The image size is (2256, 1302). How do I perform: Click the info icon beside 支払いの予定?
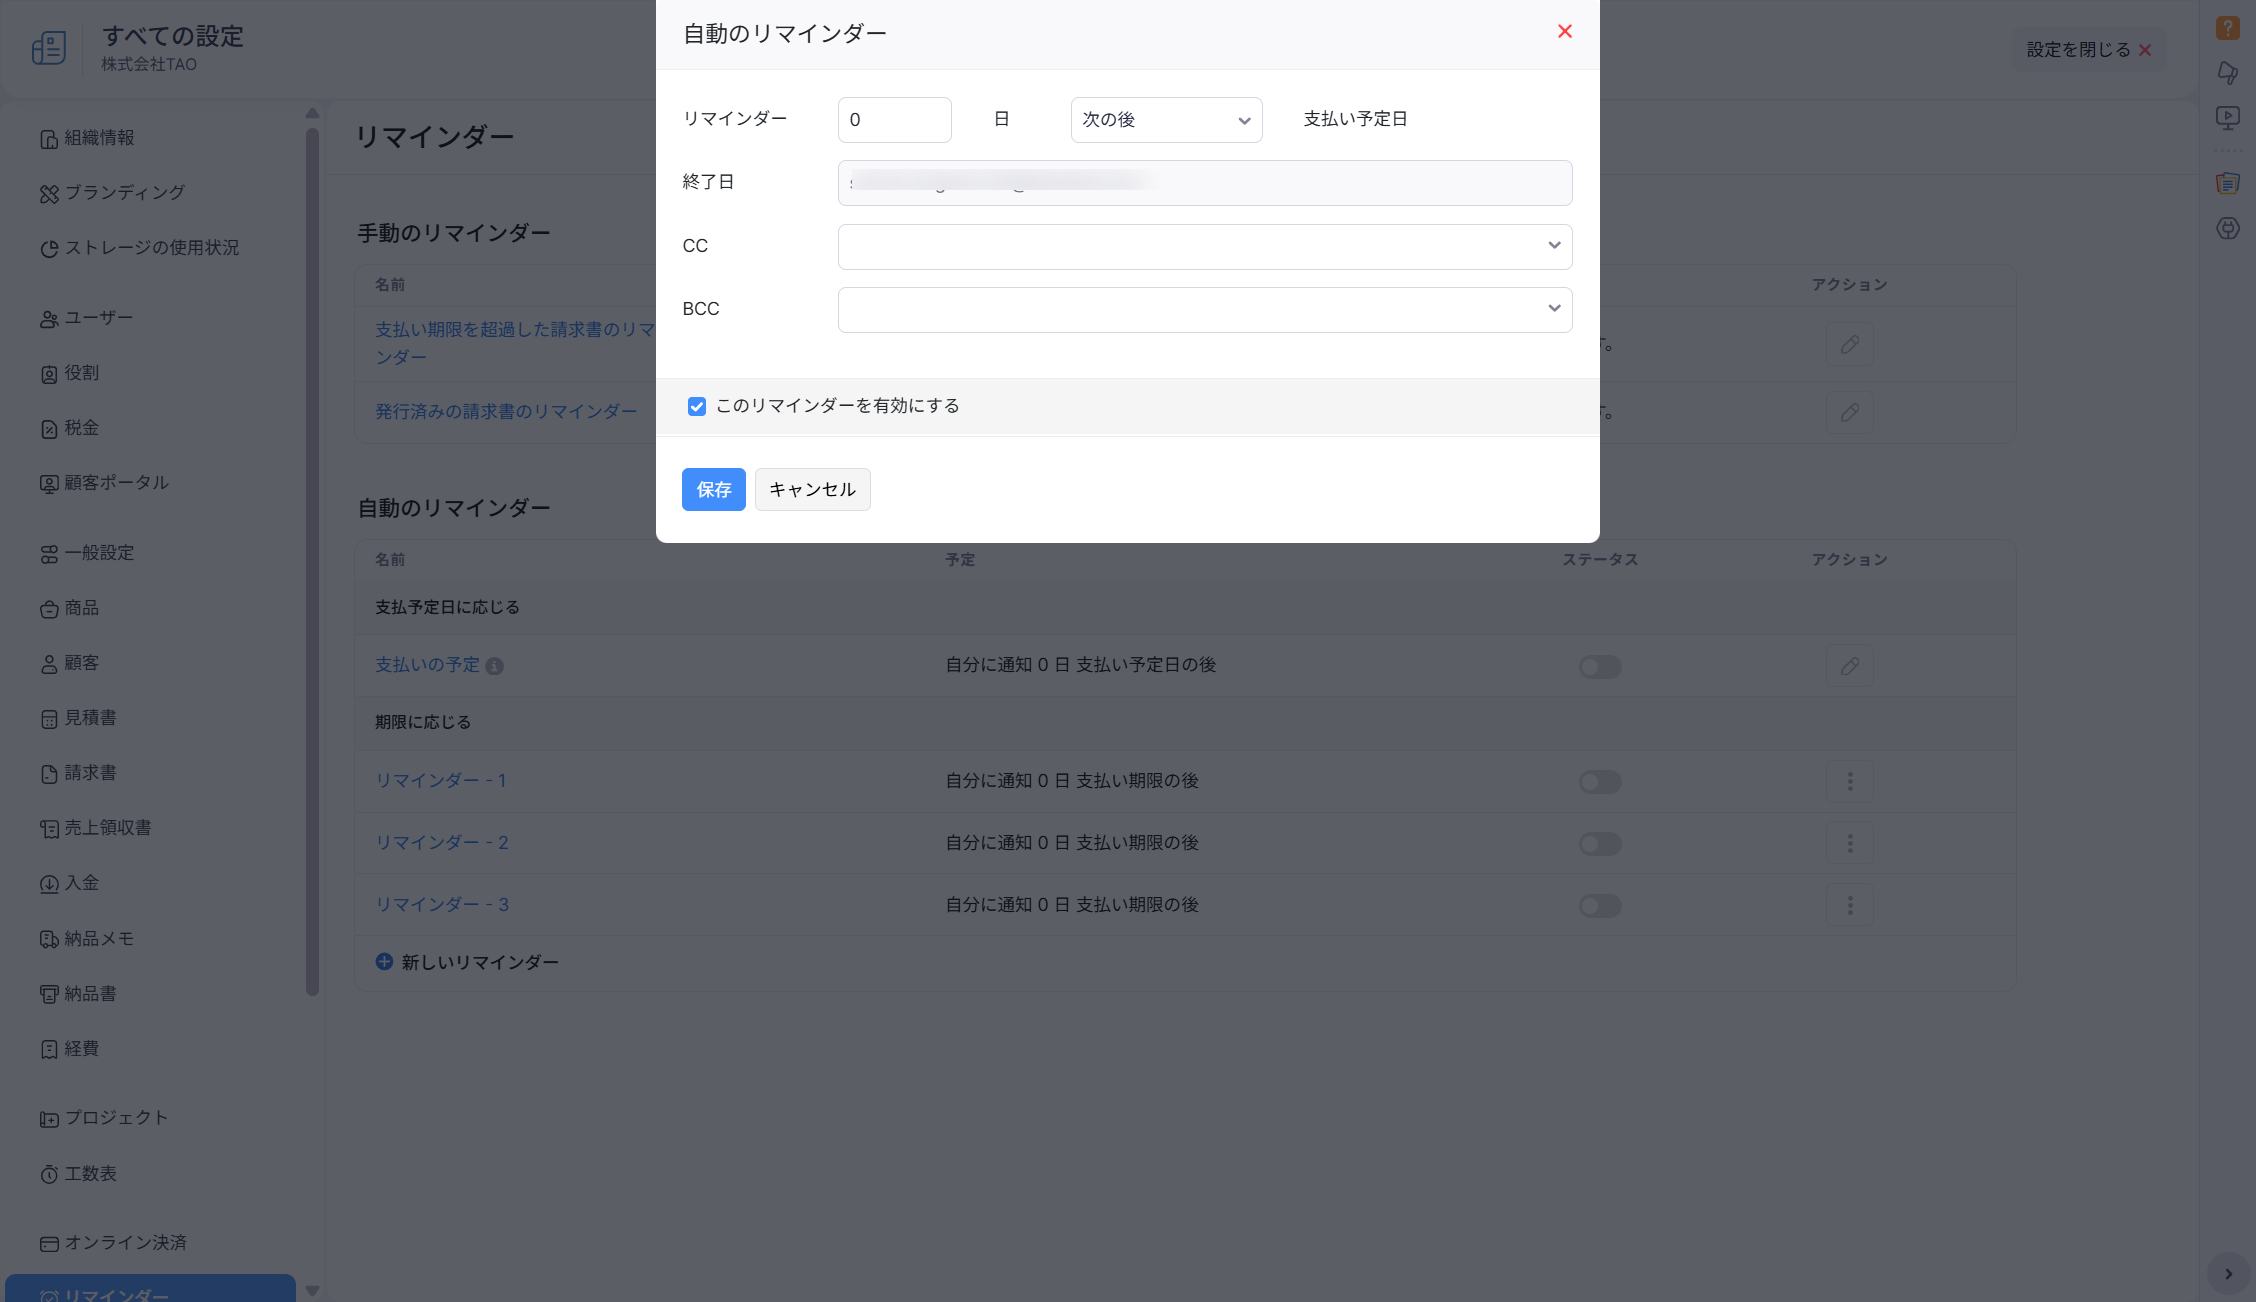coord(494,666)
